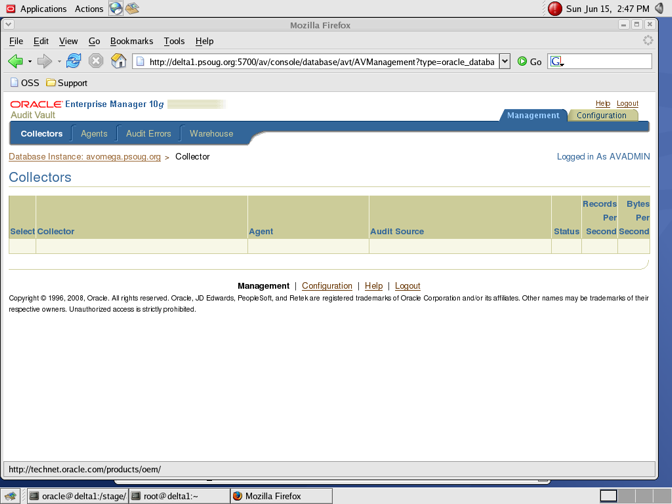
Task: Click the green Back arrow in Firefox
Action: [x=15, y=61]
